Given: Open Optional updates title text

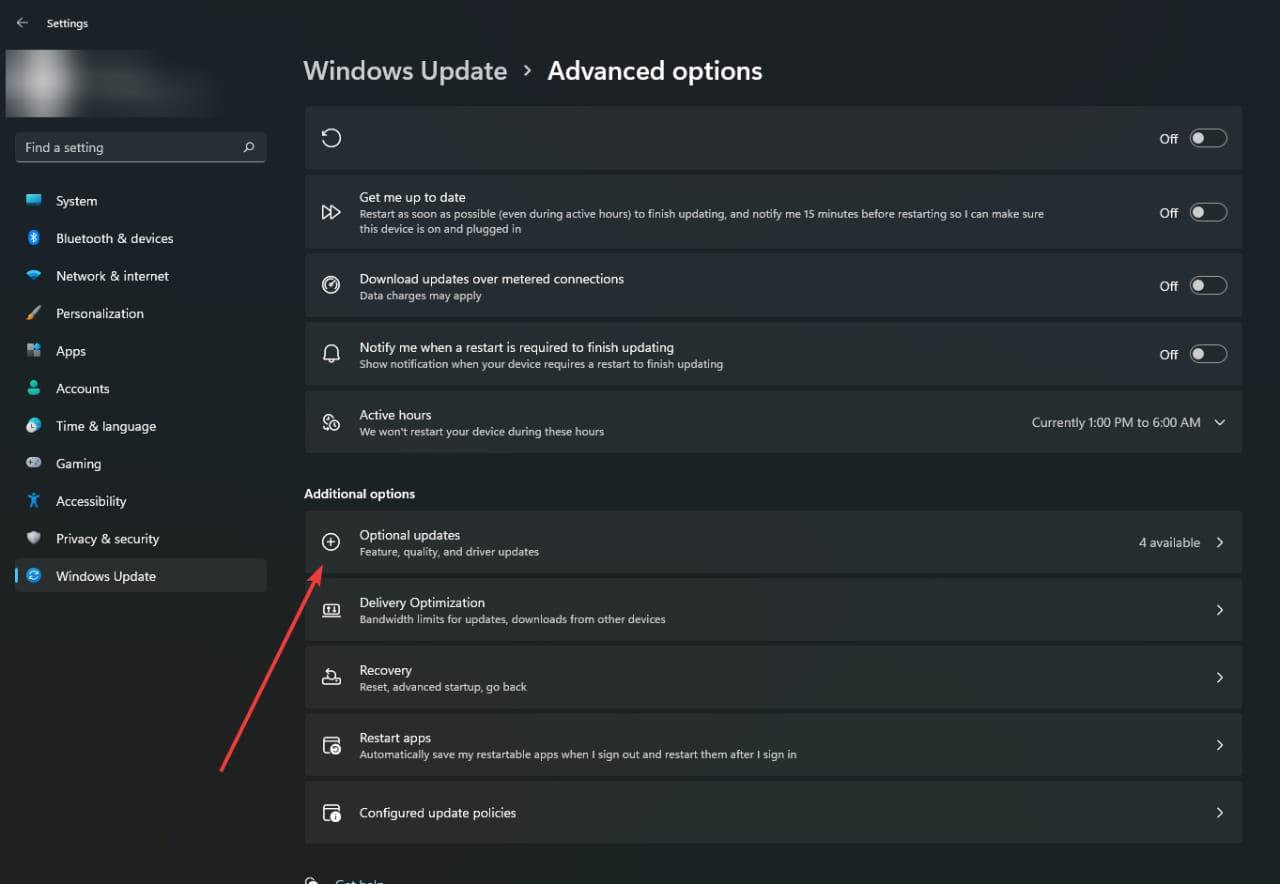Looking at the screenshot, I should pos(410,535).
